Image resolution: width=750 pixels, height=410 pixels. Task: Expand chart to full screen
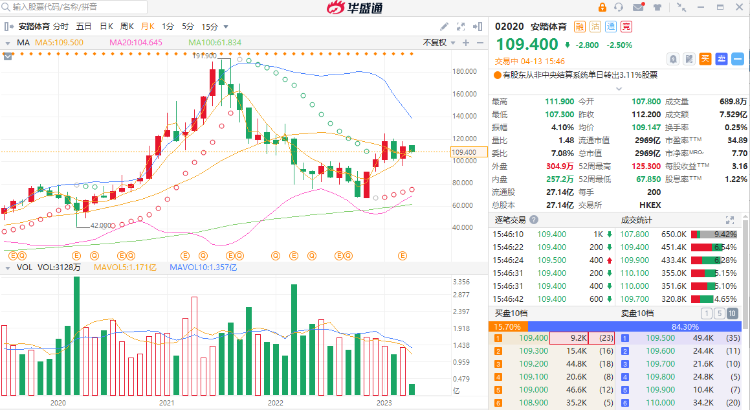tap(461, 27)
